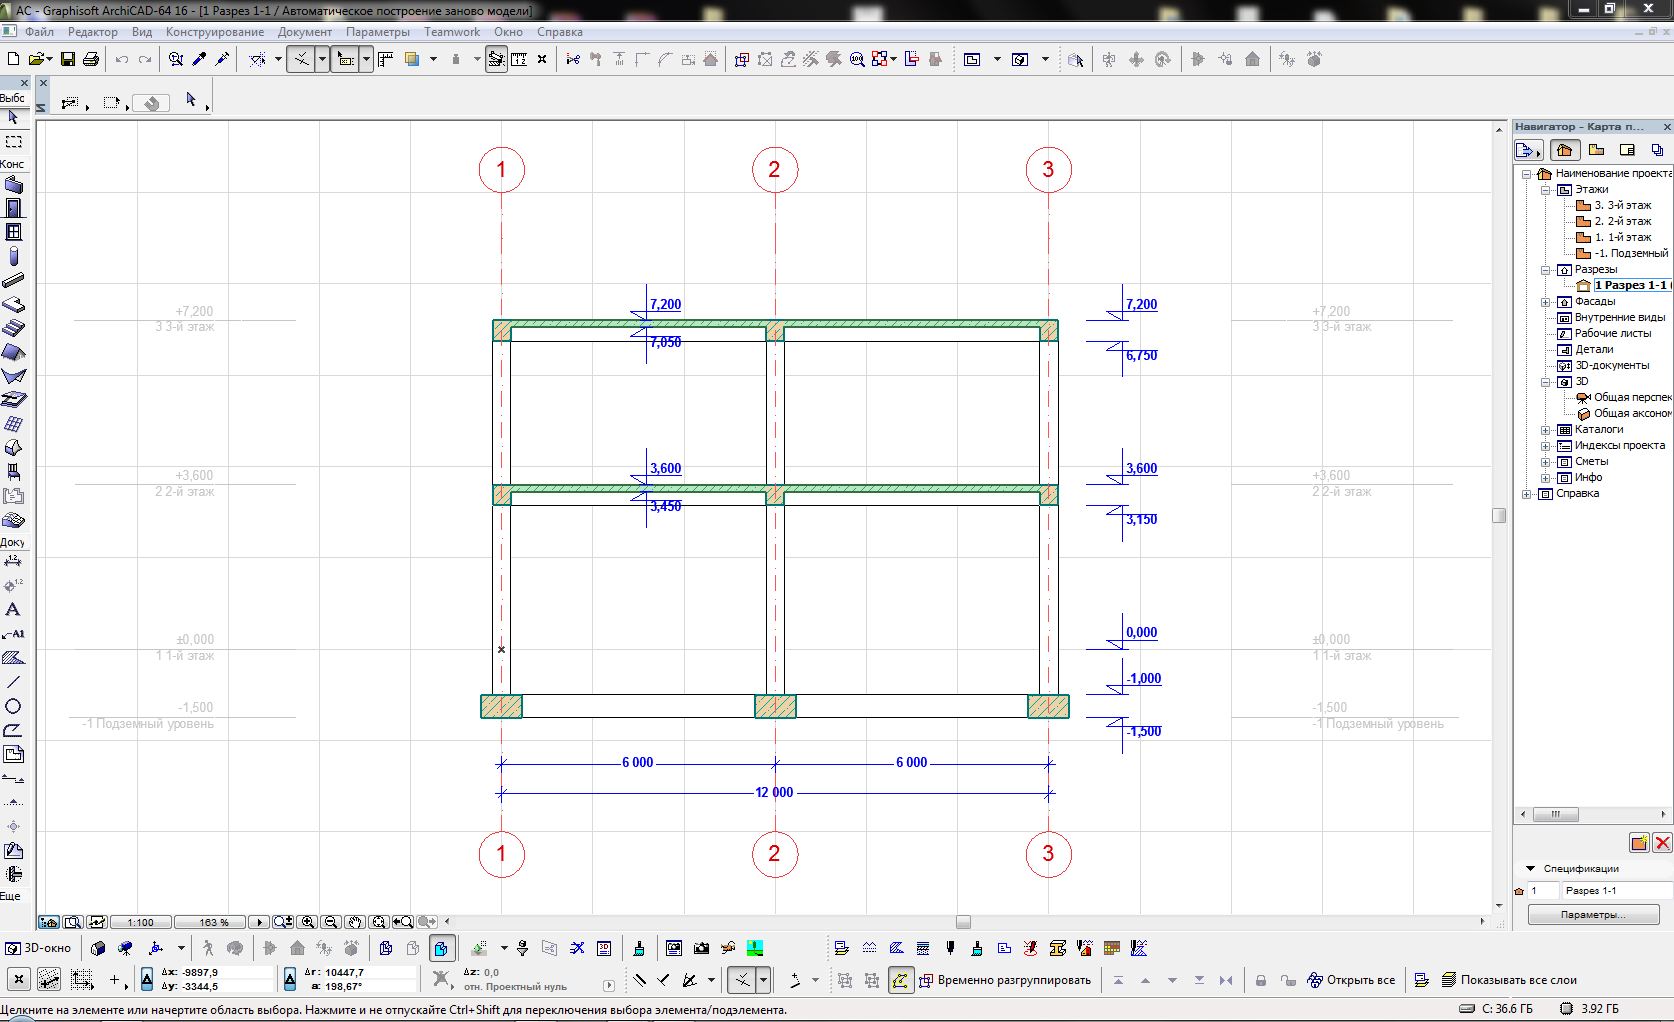Image resolution: width=1674 pixels, height=1022 pixels.
Task: Click the Print icon in the top toolbar
Action: [x=91, y=59]
